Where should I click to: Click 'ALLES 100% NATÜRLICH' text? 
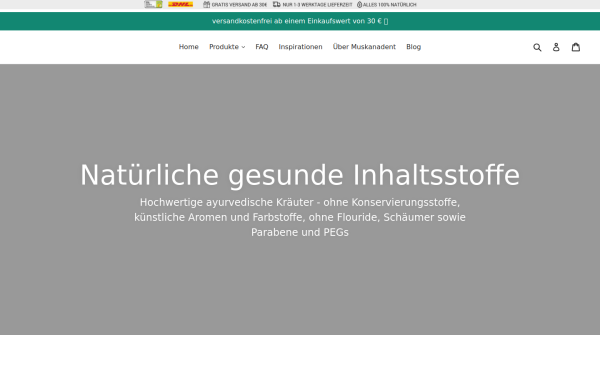tap(390, 5)
